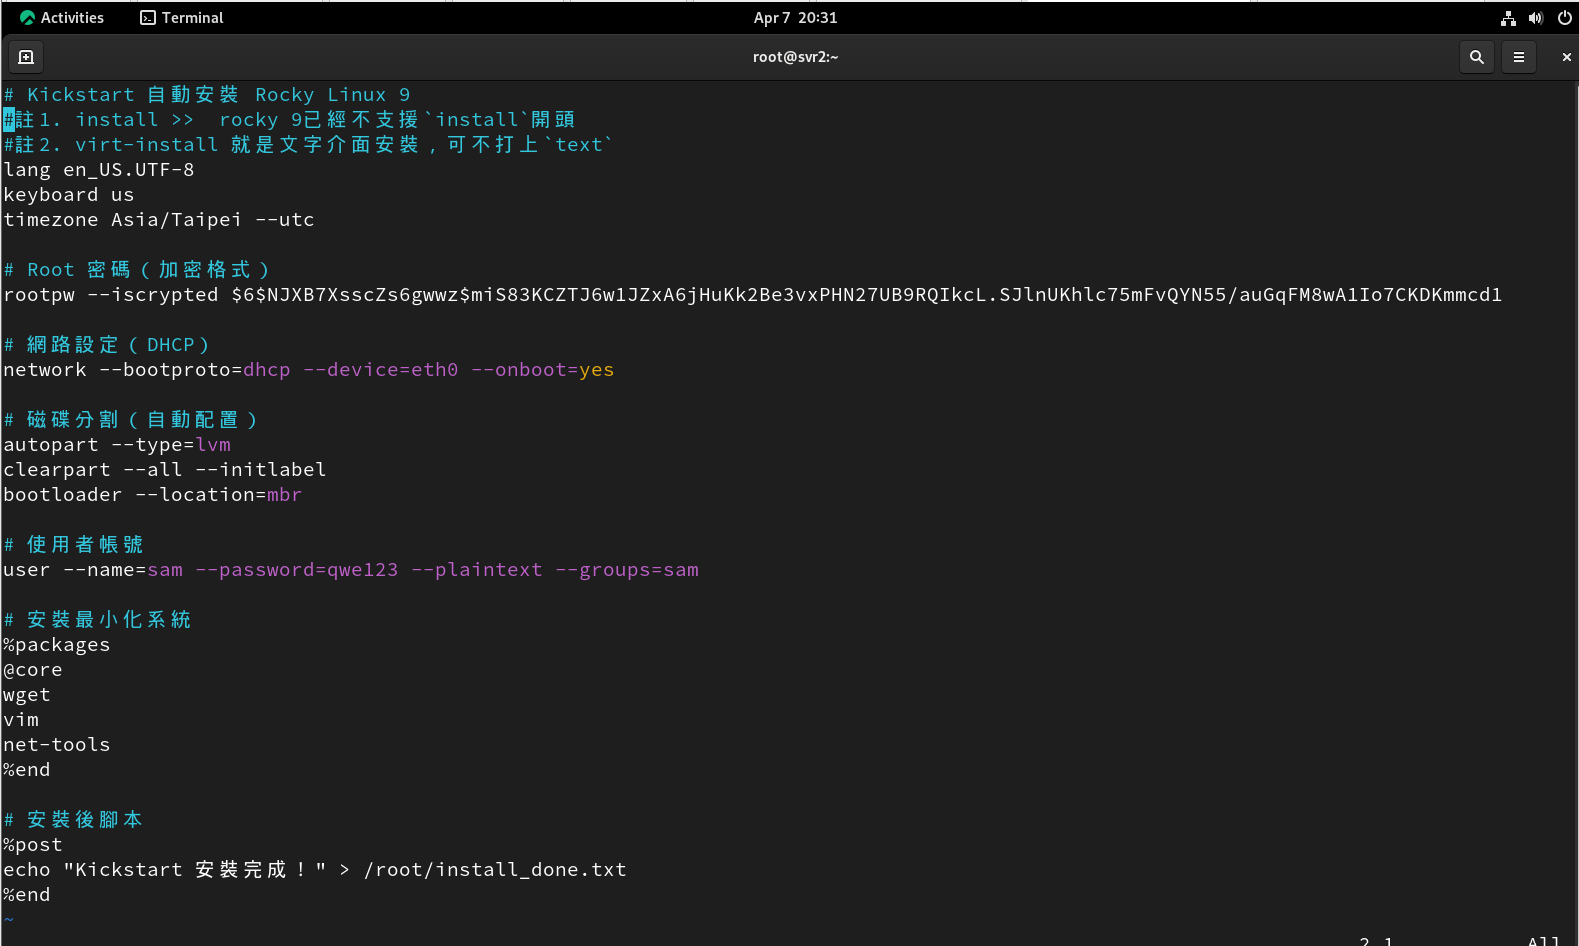This screenshot has width=1579, height=946.
Task: Click the terminal search magnifier icon
Action: pyautogui.click(x=1476, y=57)
